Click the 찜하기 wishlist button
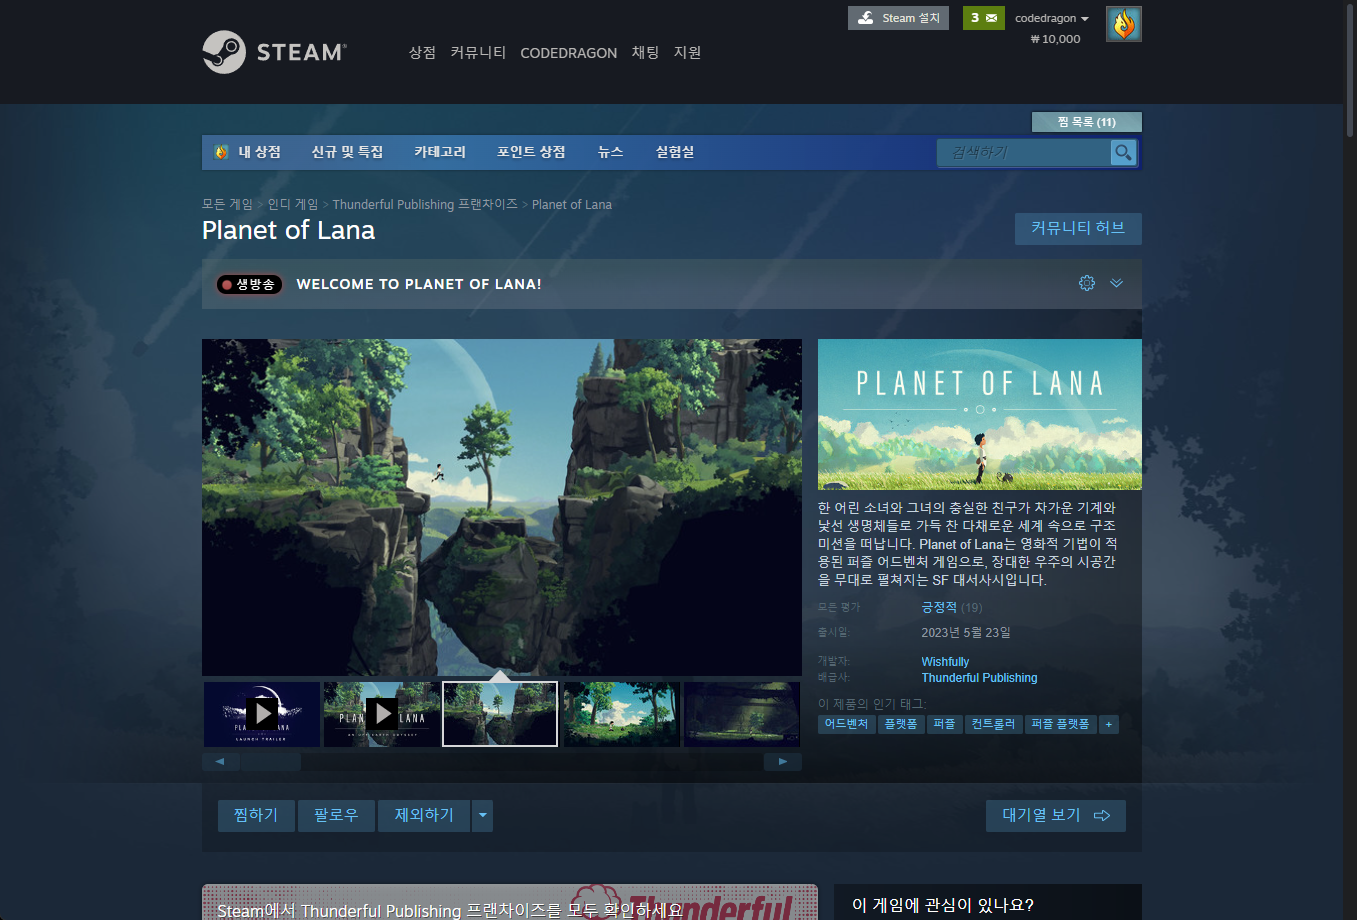 [256, 815]
